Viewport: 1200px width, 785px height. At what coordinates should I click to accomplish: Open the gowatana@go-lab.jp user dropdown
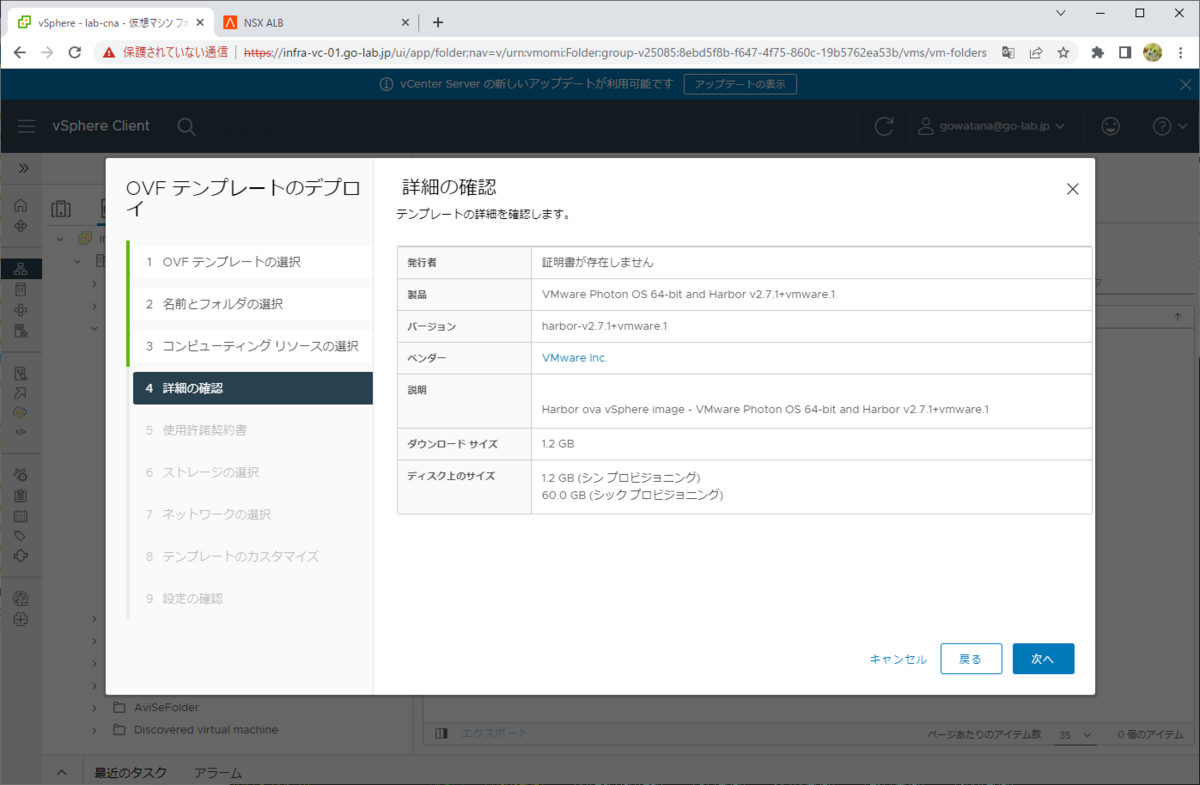992,126
